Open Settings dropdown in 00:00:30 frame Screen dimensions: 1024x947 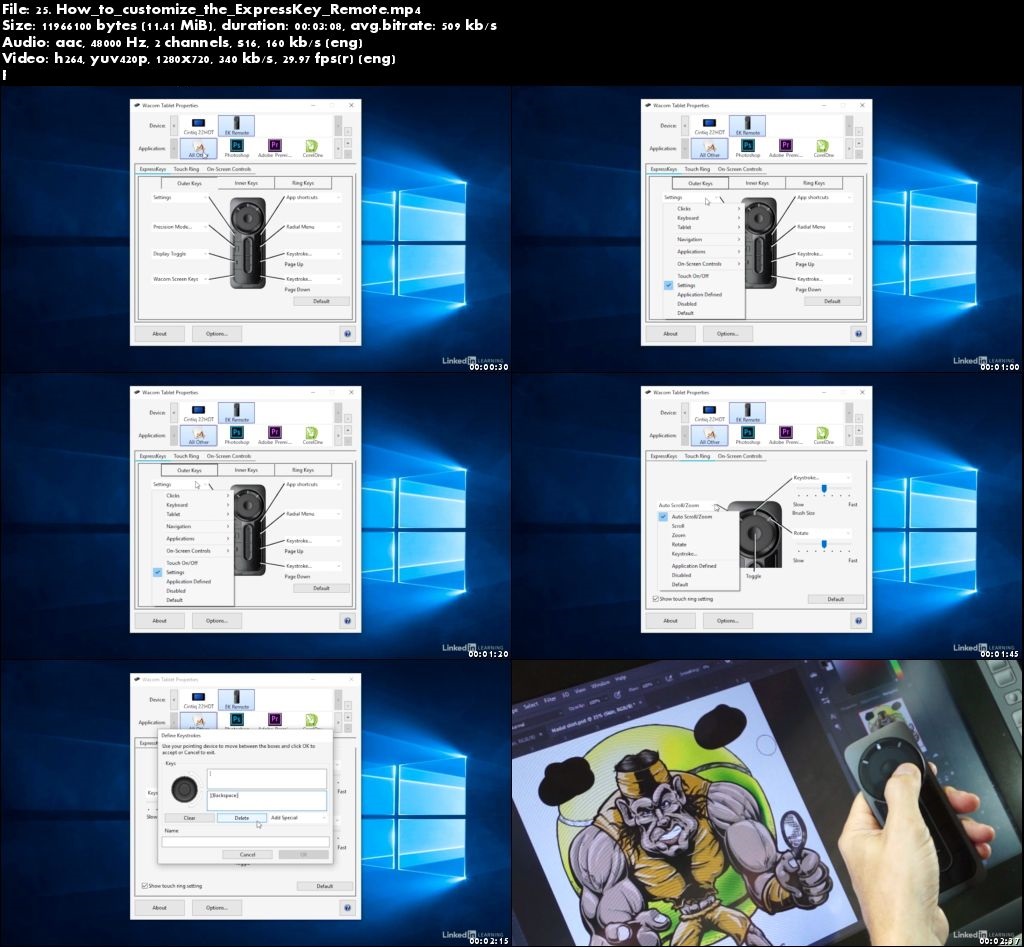tap(180, 197)
